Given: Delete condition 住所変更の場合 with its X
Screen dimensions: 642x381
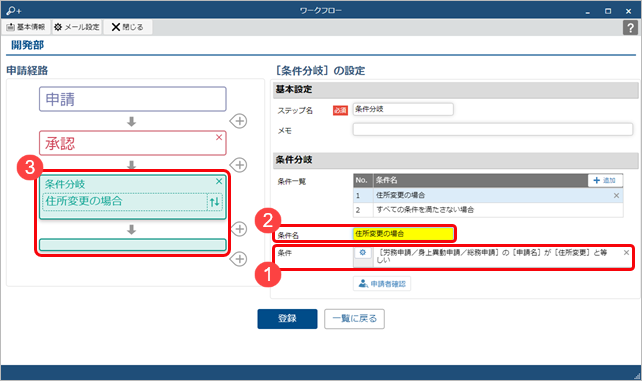Looking at the screenshot, I should [616, 196].
